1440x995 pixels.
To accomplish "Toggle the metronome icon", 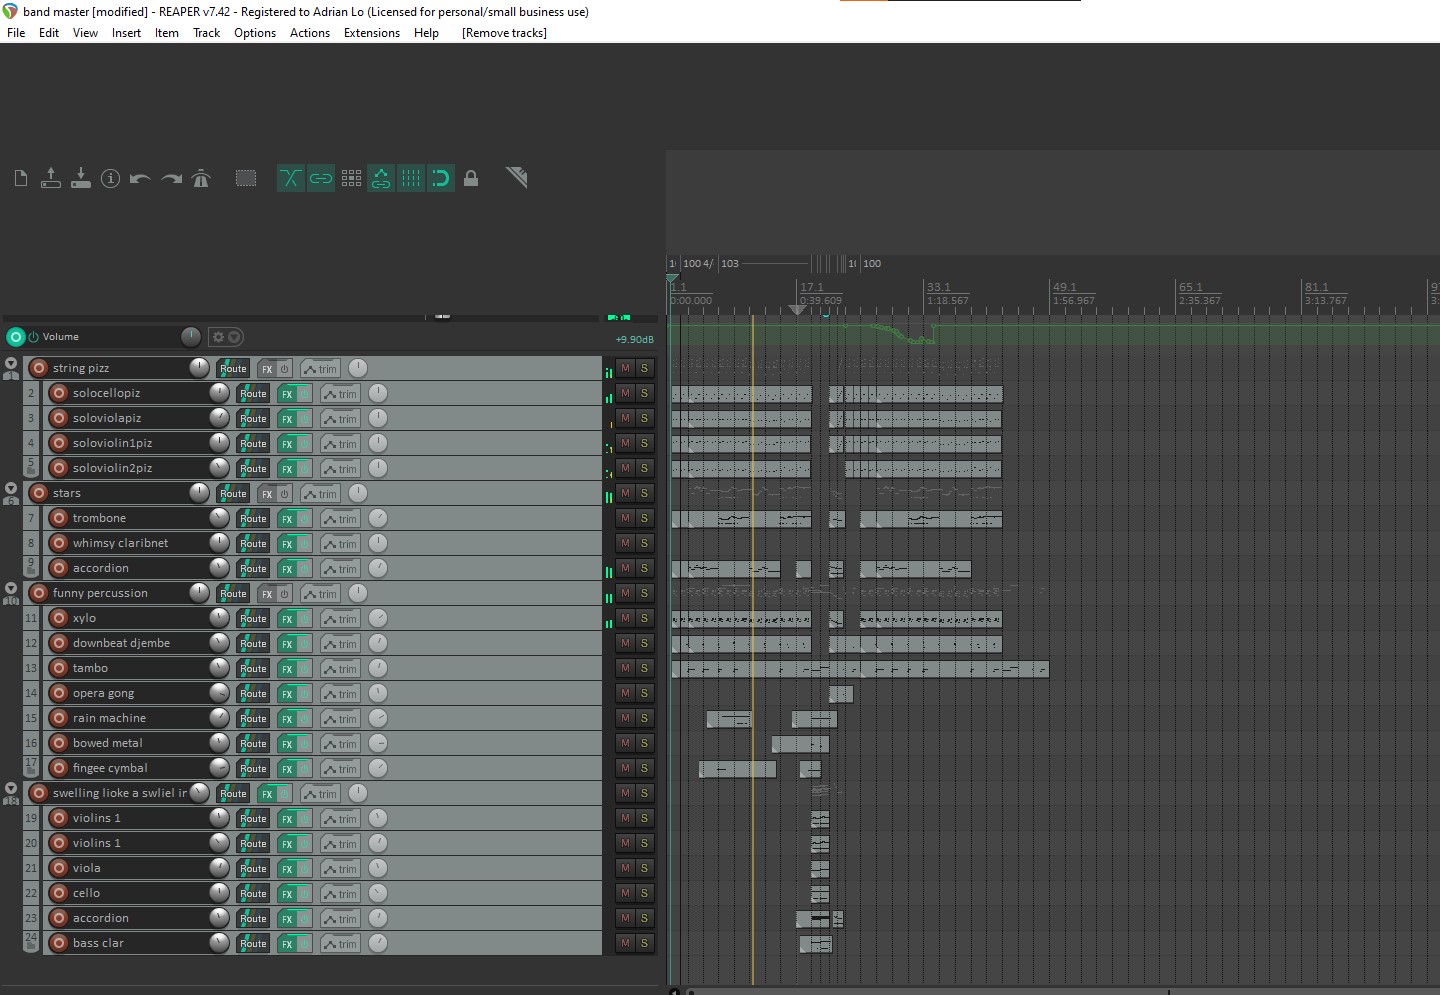I will (201, 179).
